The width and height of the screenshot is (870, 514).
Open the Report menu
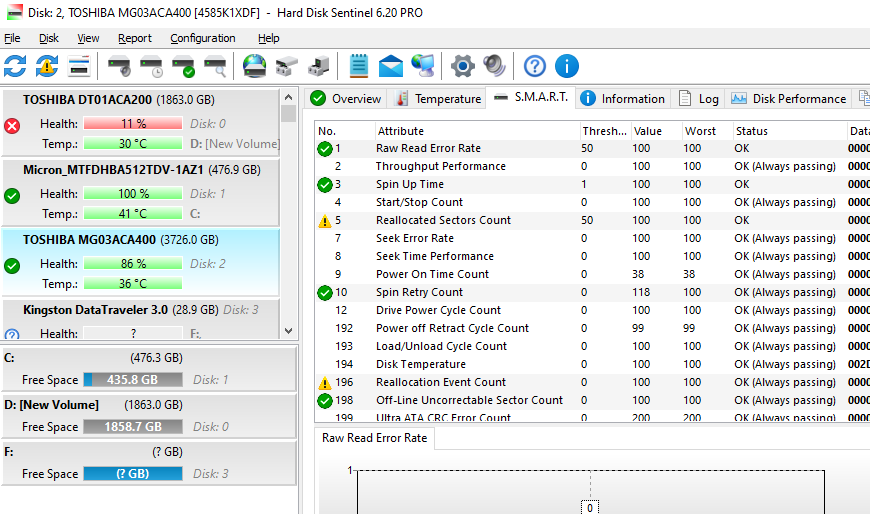point(135,38)
